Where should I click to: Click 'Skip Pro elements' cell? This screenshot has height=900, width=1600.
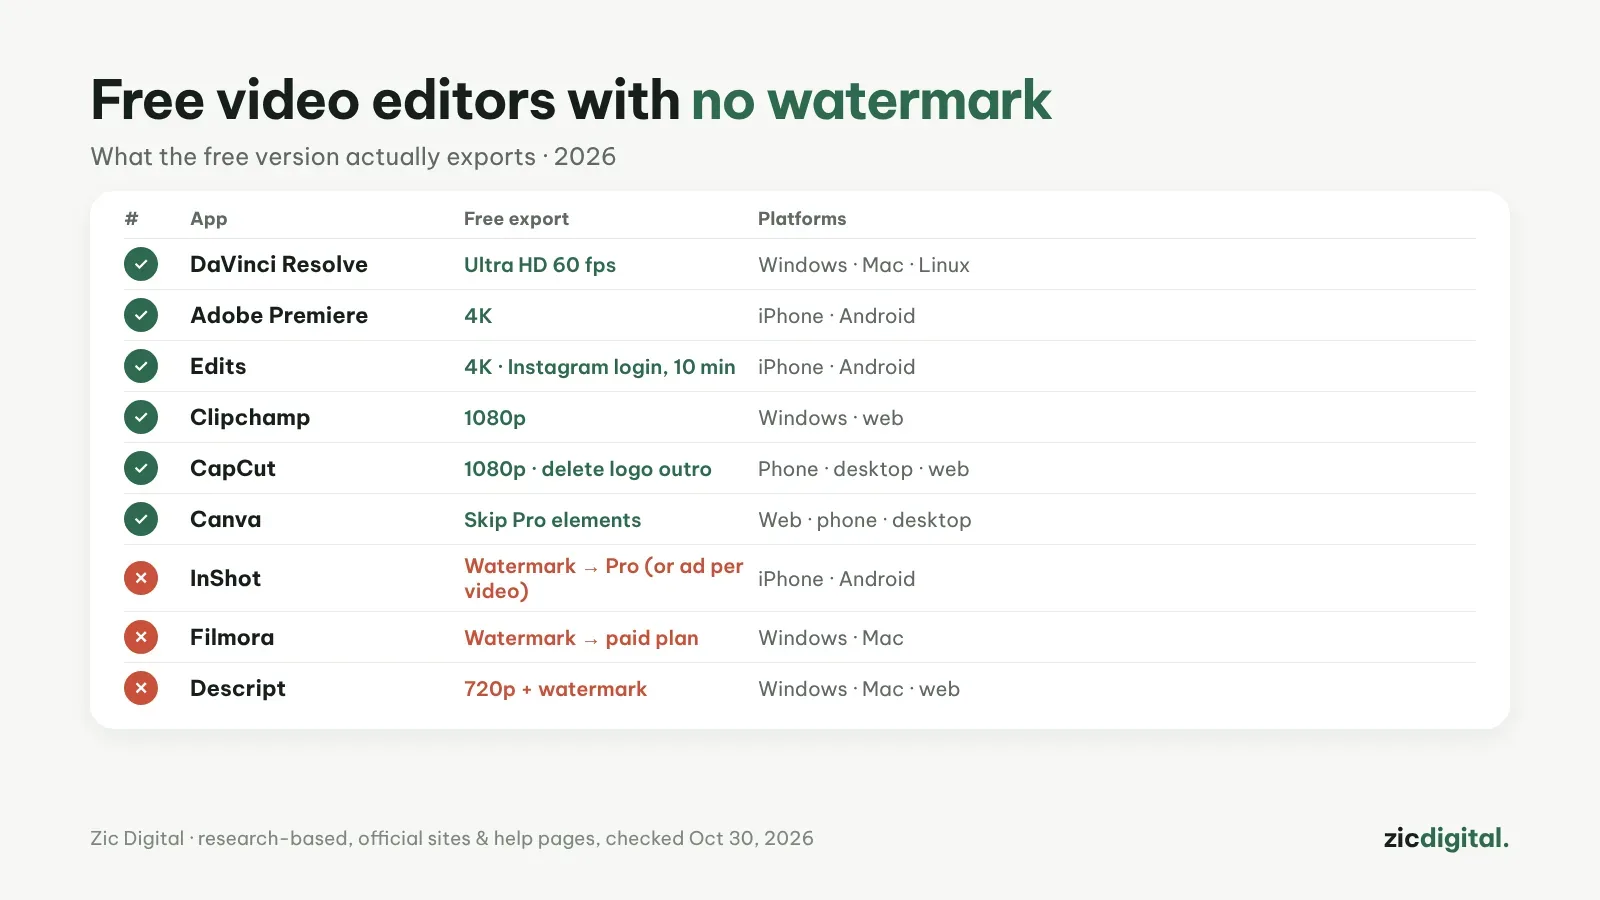tap(552, 520)
